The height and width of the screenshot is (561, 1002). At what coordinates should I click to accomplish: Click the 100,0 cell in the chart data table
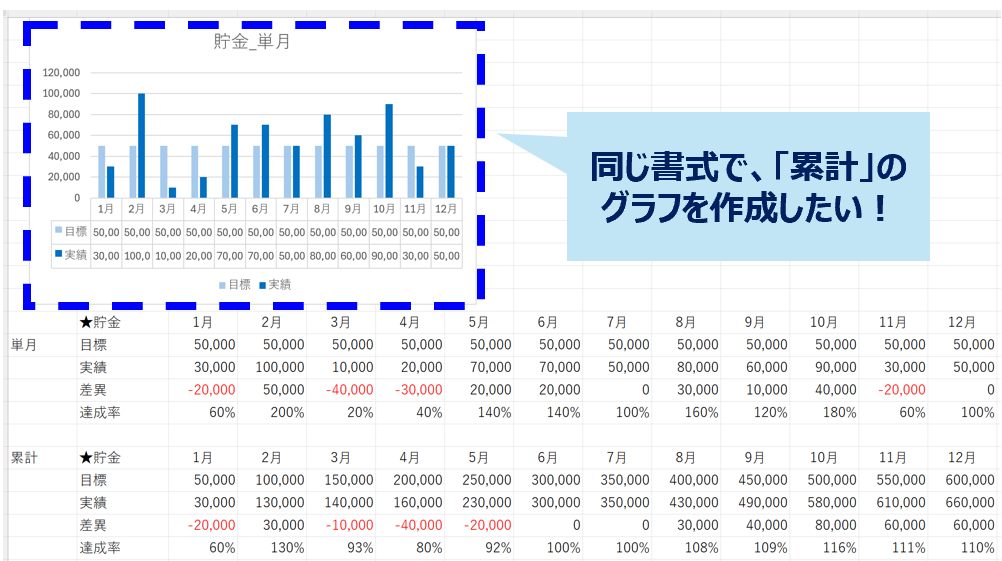click(137, 256)
